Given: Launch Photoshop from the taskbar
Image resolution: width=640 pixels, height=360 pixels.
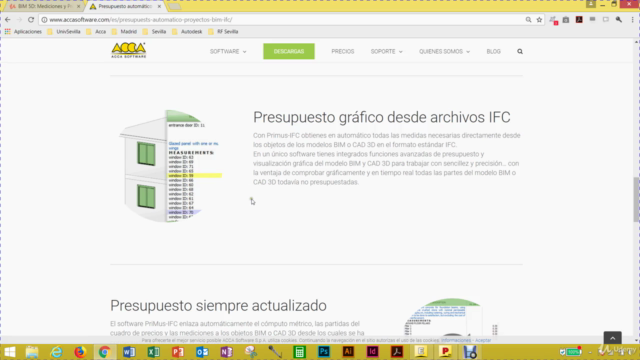Looking at the screenshot, I should click(324, 352).
